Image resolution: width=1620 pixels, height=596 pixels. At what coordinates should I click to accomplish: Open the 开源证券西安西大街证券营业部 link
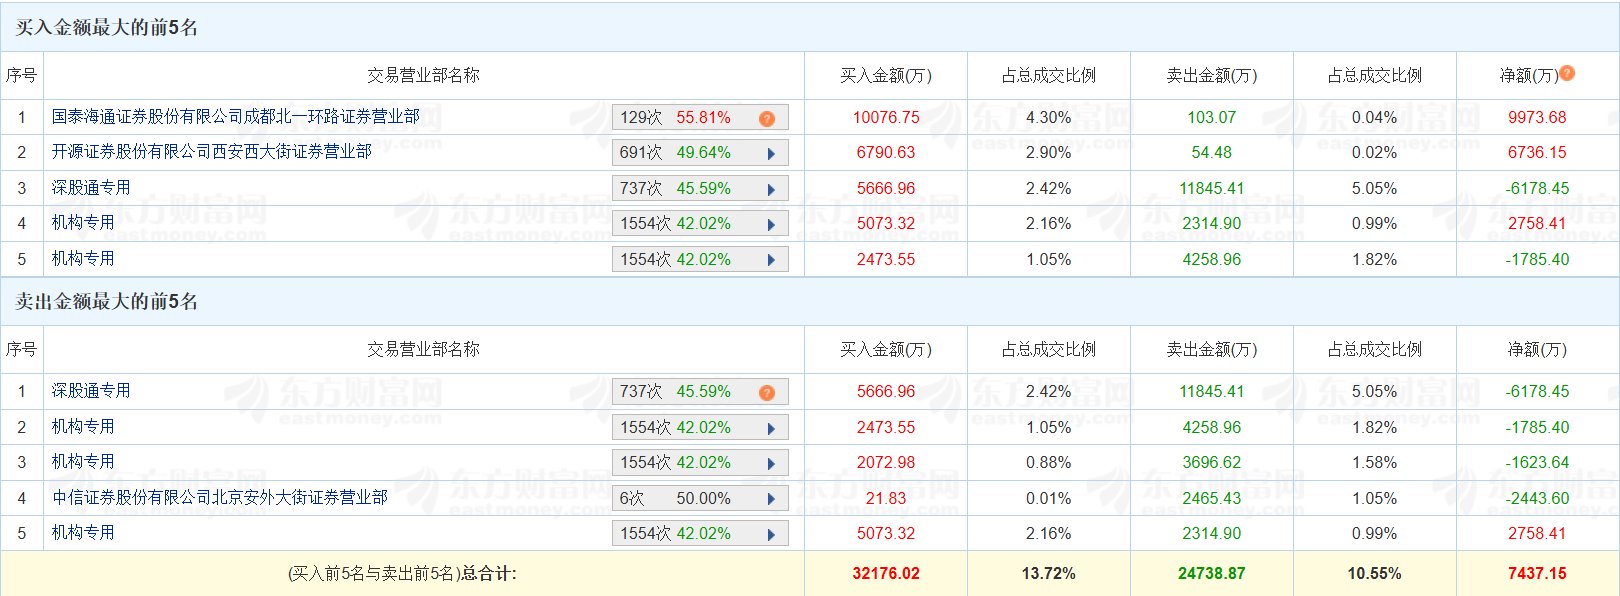pos(211,152)
